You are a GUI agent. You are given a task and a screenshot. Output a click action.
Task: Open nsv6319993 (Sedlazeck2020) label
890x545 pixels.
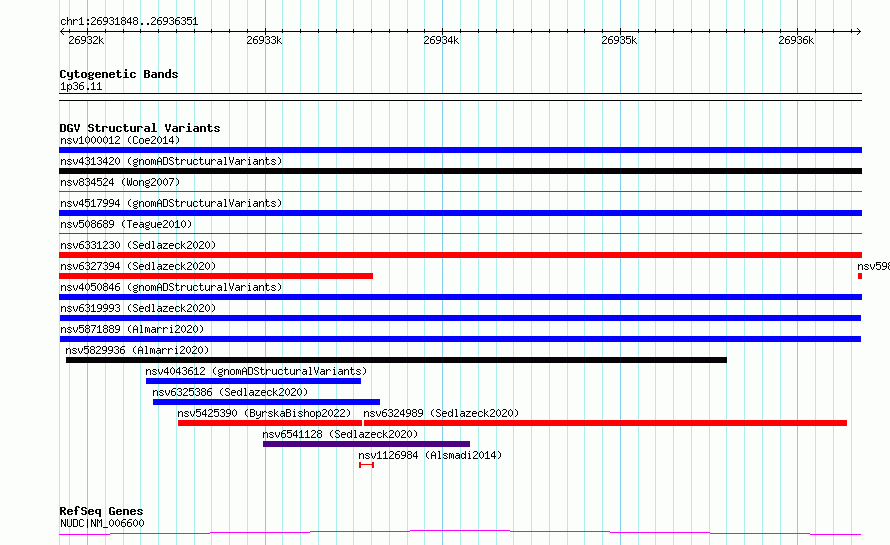(138, 308)
